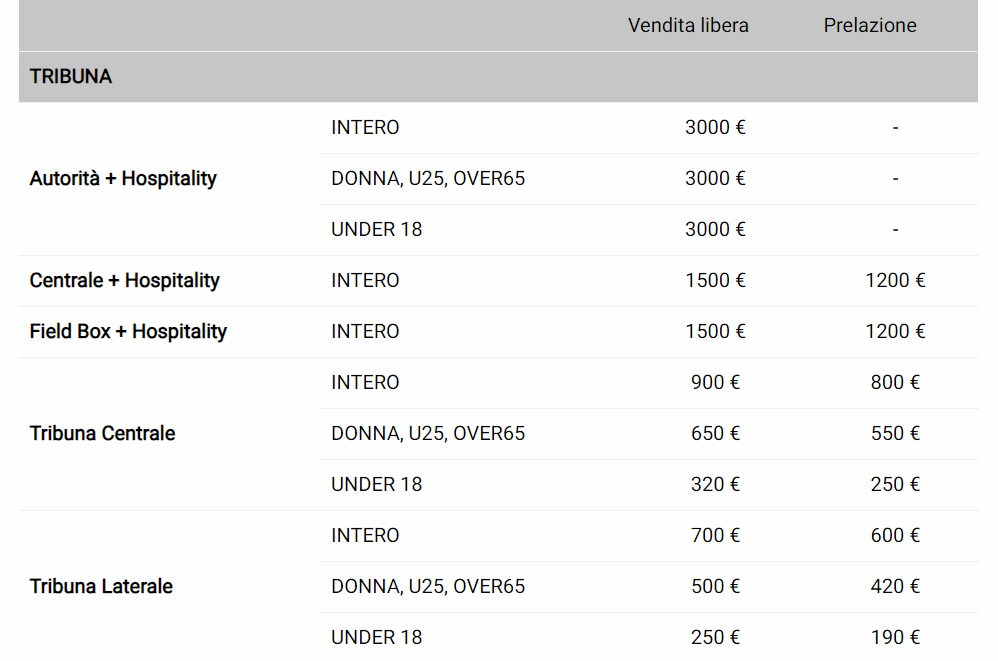Click the Field Box + Hospitality label
Viewport: 998px width, 661px height.
128,331
